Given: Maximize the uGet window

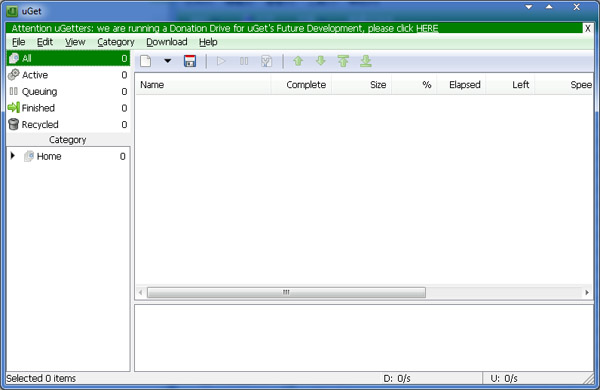Looking at the screenshot, I should click(x=549, y=7).
